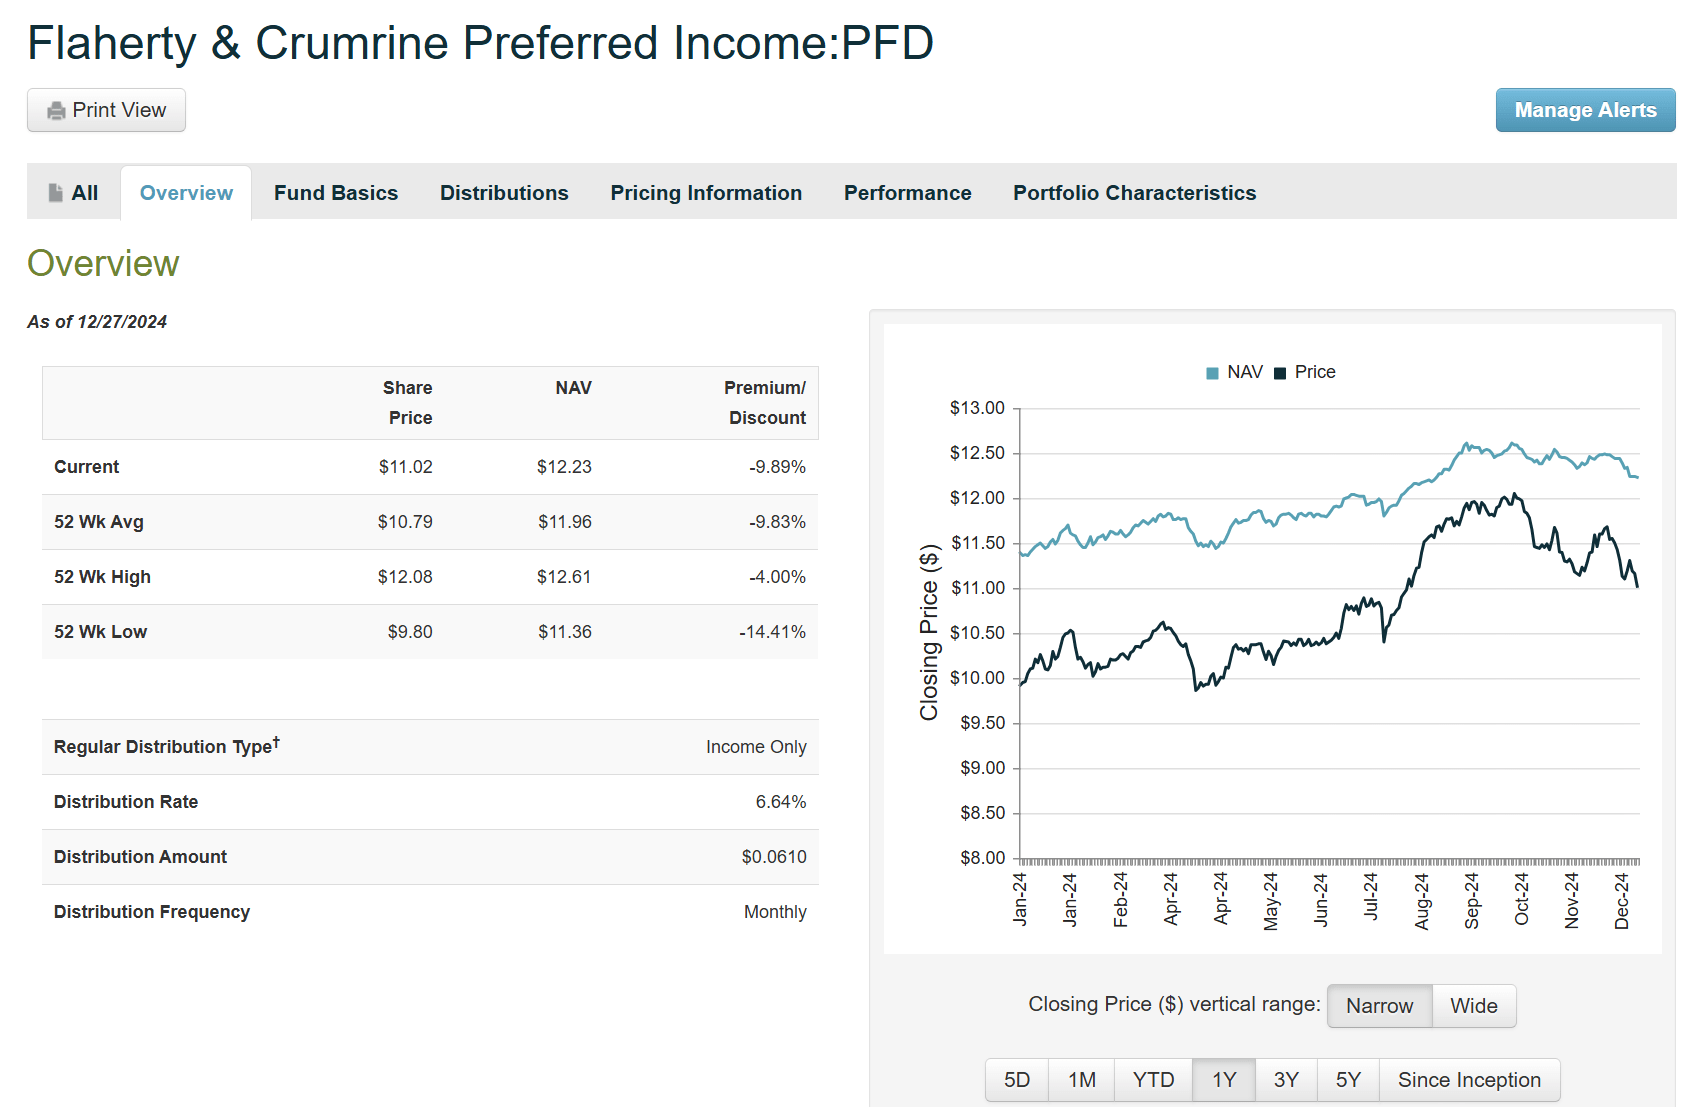Click the Manage Alerts button
The image size is (1687, 1107).
[1585, 110]
